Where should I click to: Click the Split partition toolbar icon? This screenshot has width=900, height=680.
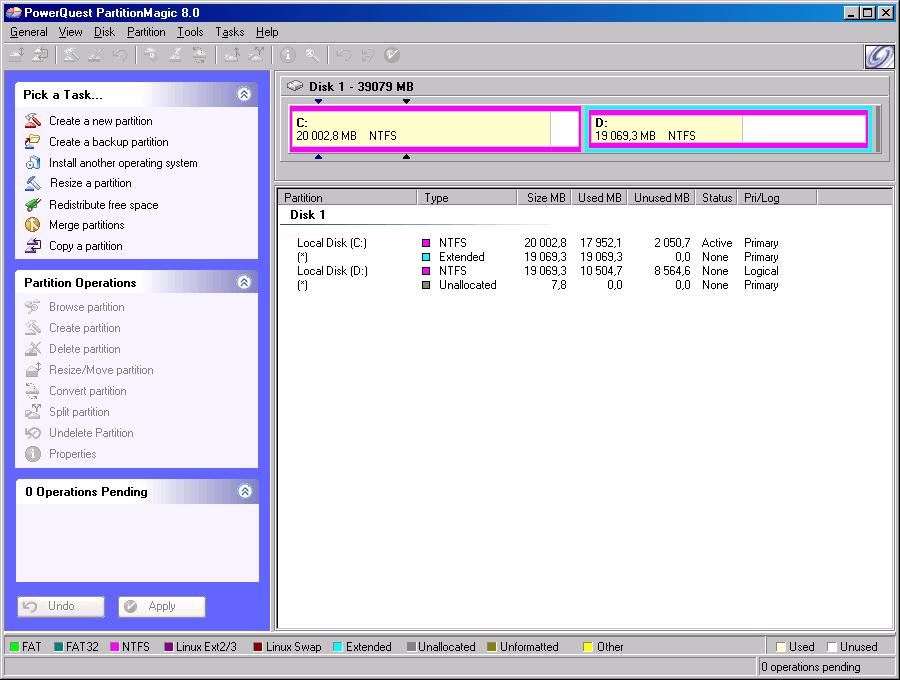tap(256, 55)
